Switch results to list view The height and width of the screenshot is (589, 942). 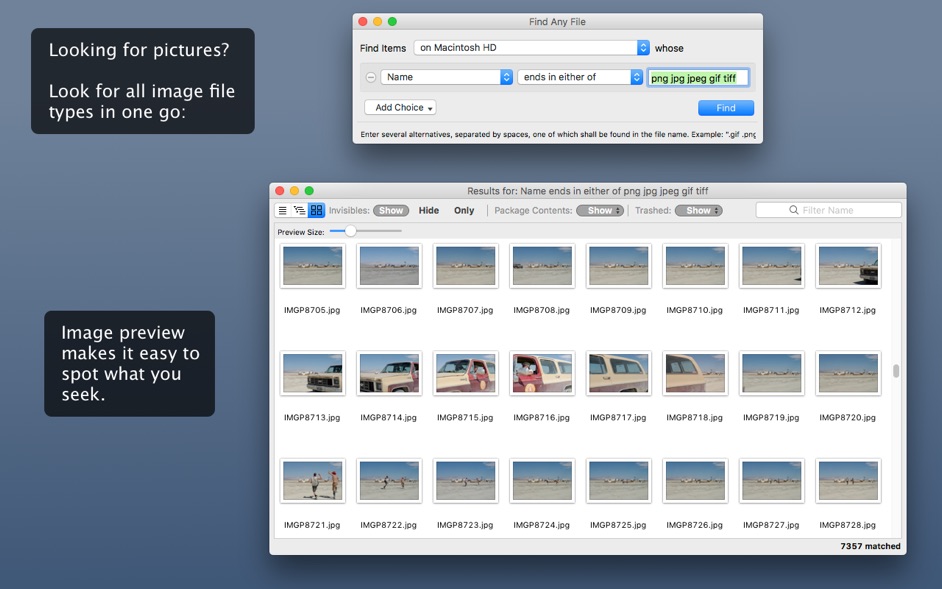click(283, 210)
